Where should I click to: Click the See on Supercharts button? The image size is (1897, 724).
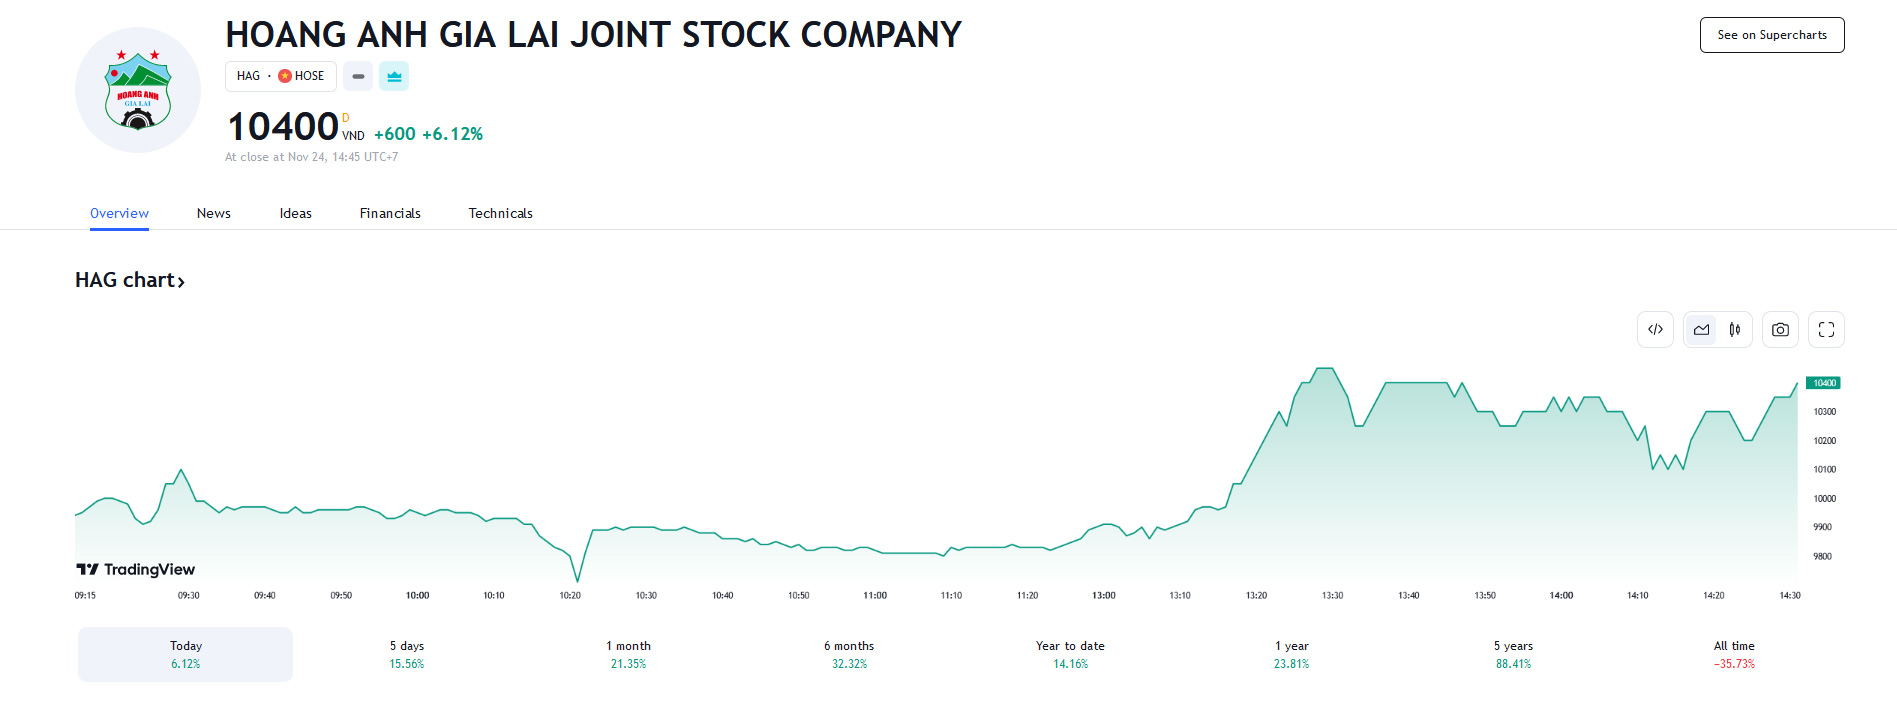click(x=1771, y=35)
